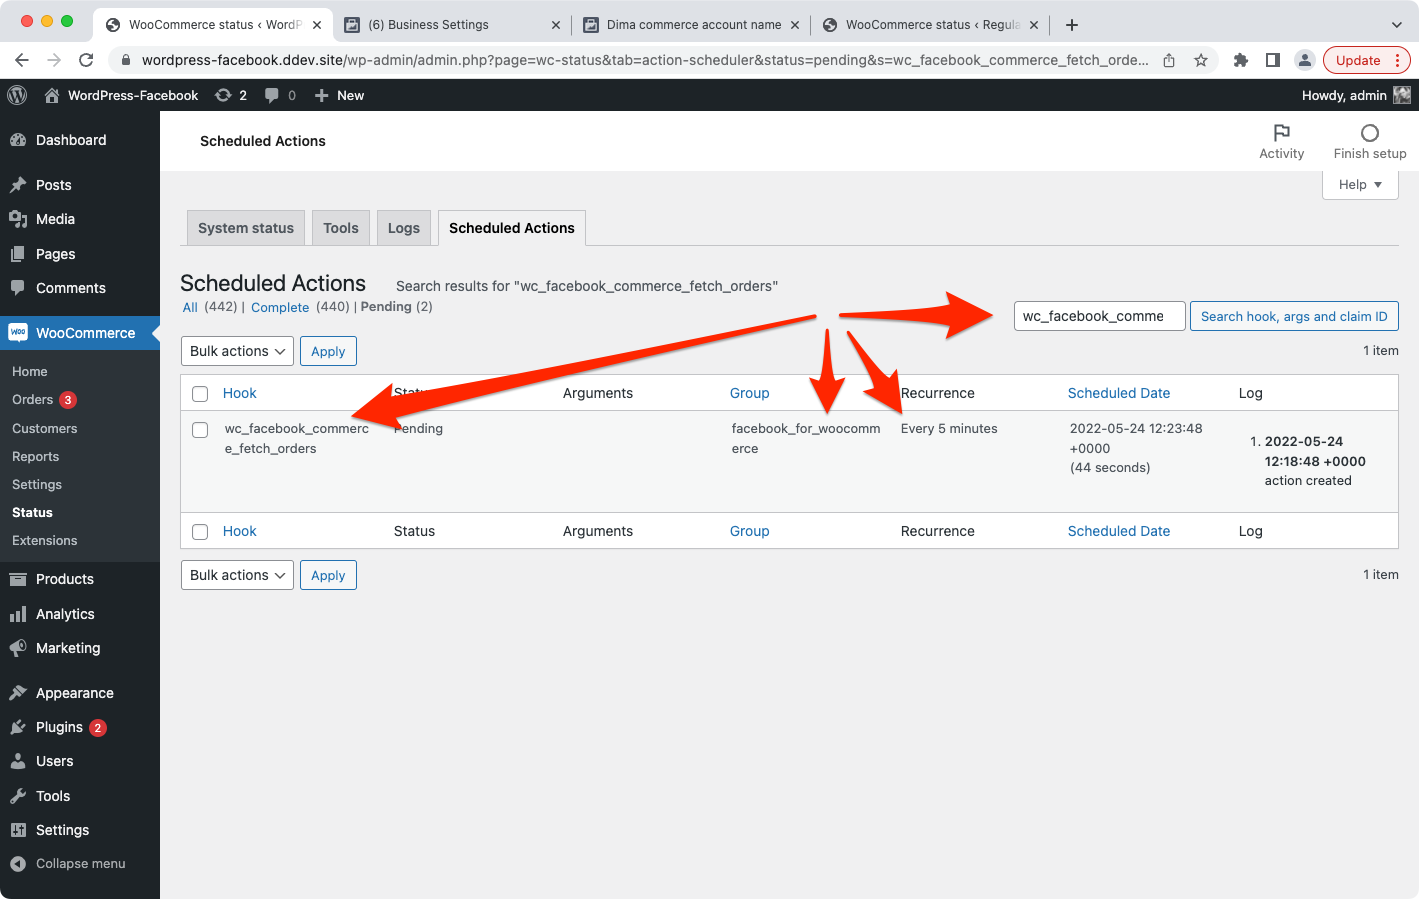Click the Apply button
Image resolution: width=1419 pixels, height=899 pixels.
[328, 351]
